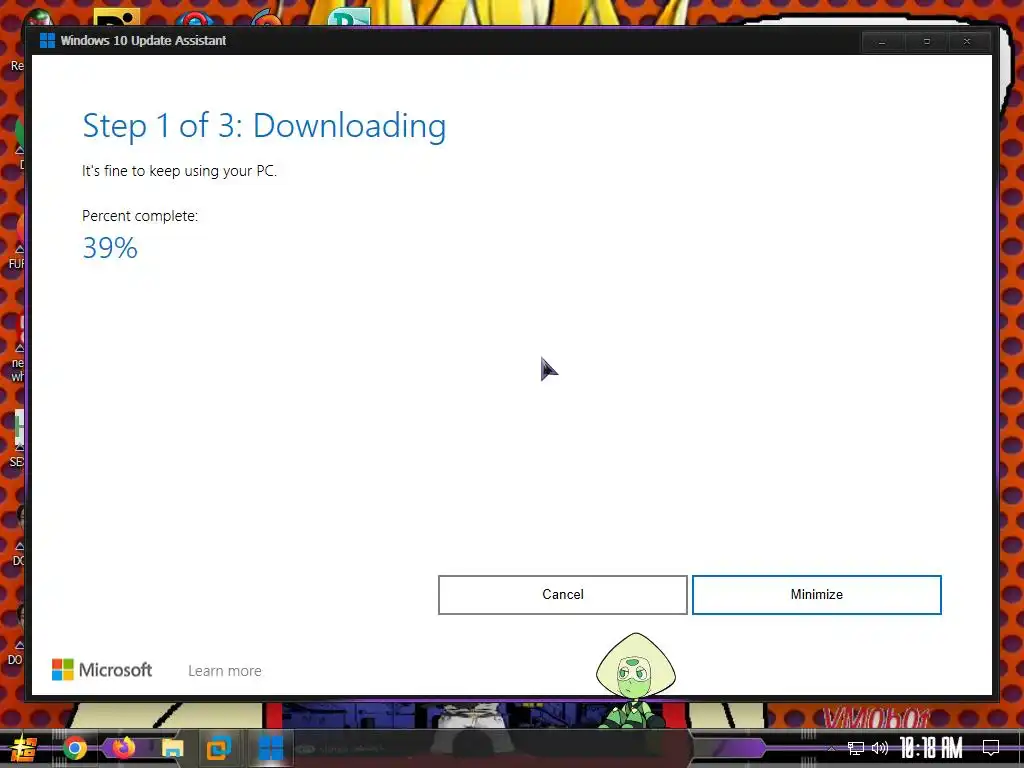1024x768 pixels.
Task: Click the 10:18 AM taskbar clock
Action: click(x=931, y=748)
